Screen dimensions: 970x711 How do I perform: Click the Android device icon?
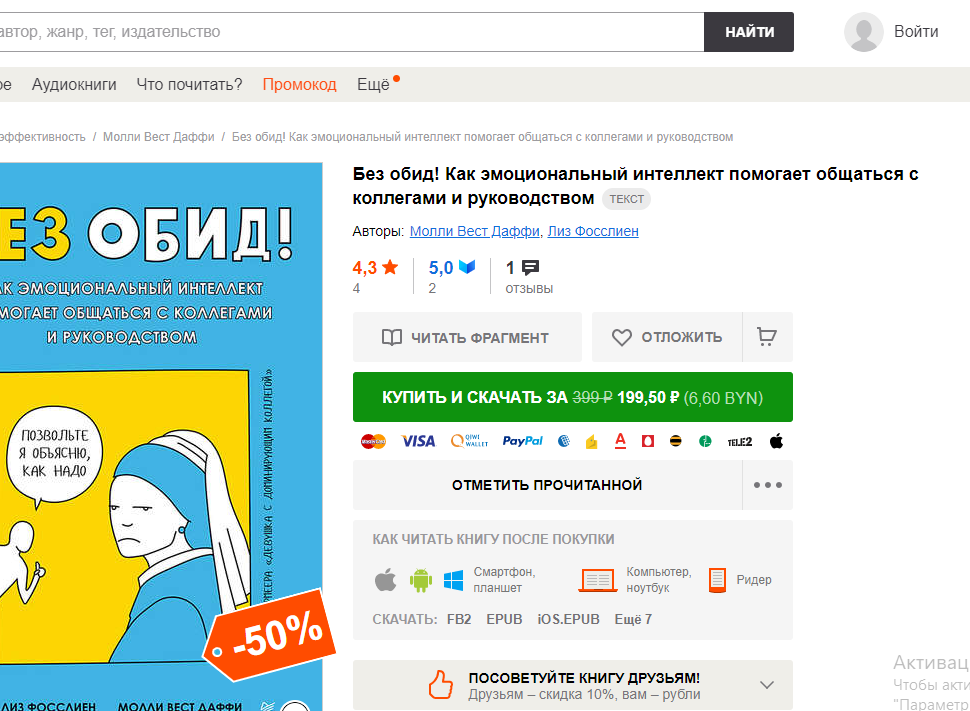point(421,580)
